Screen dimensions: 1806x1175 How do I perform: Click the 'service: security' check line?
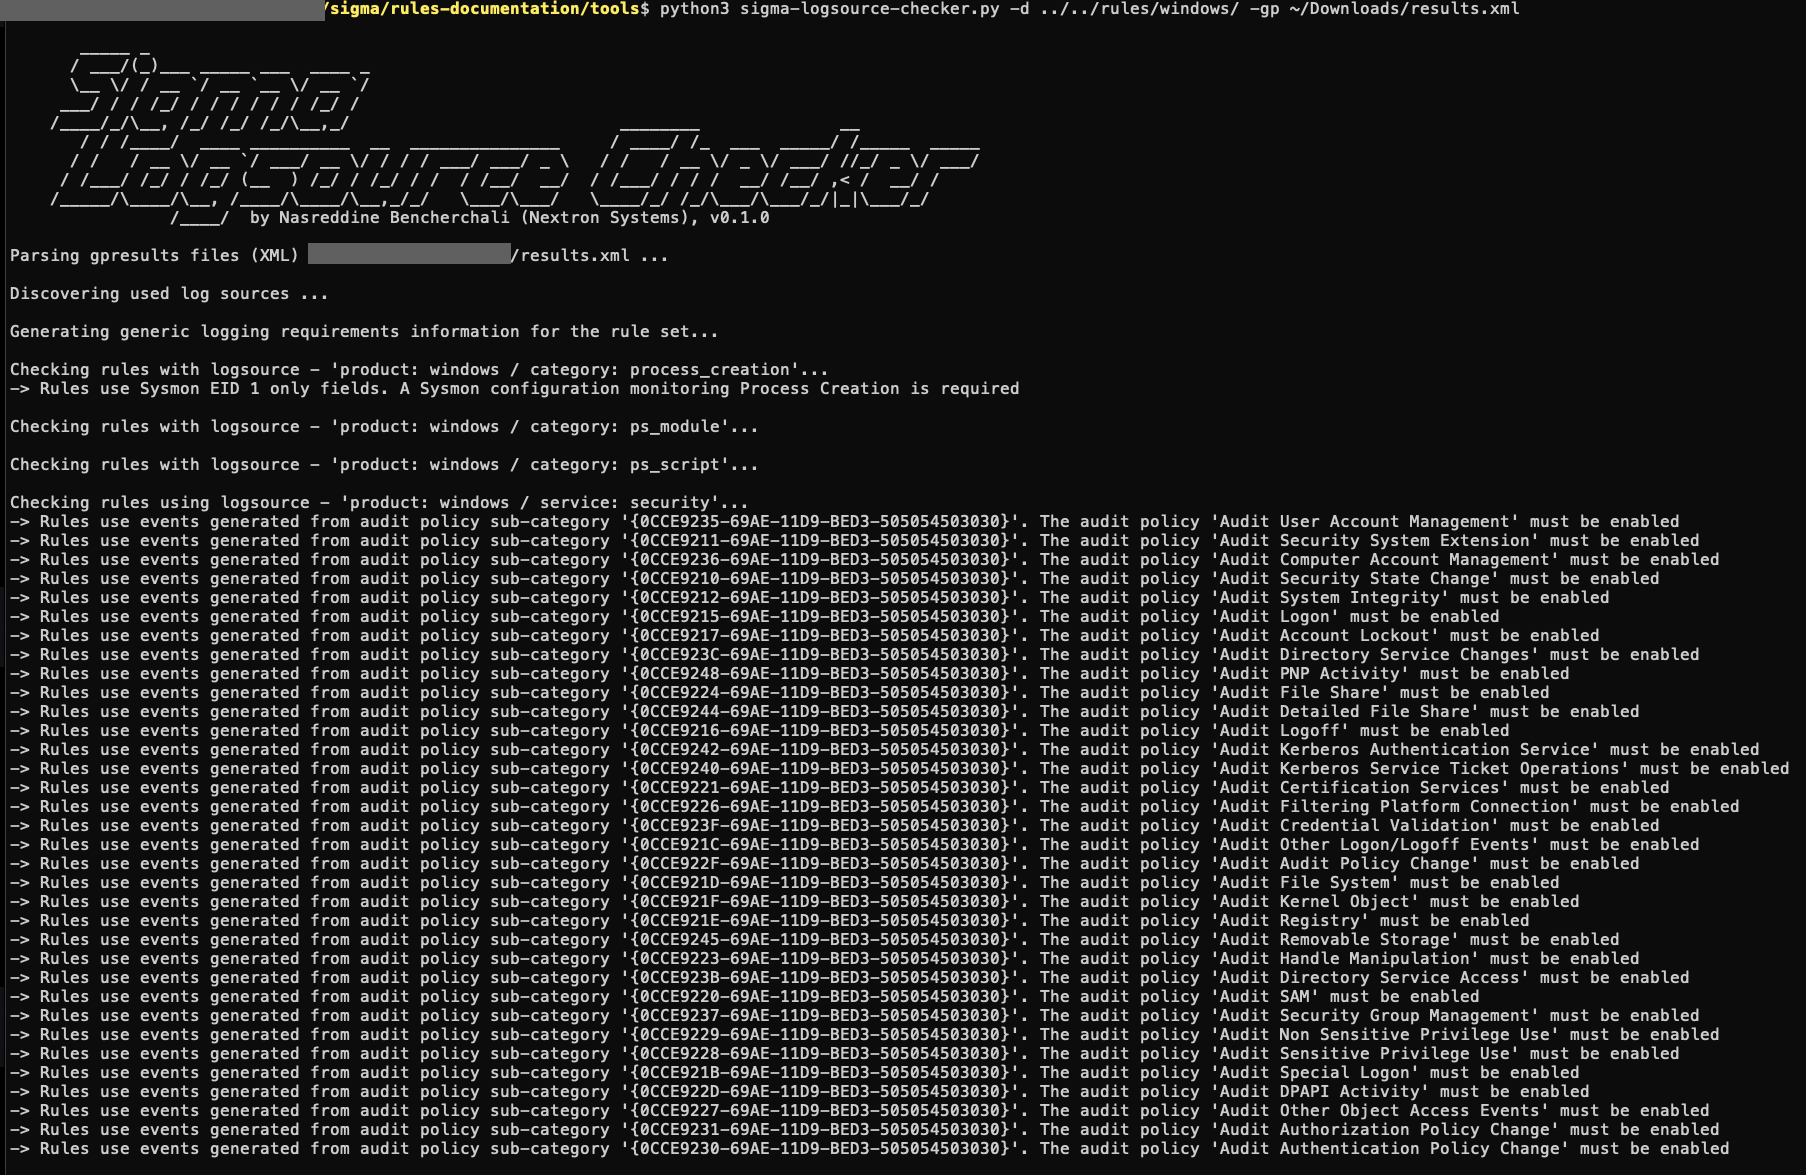pos(379,503)
